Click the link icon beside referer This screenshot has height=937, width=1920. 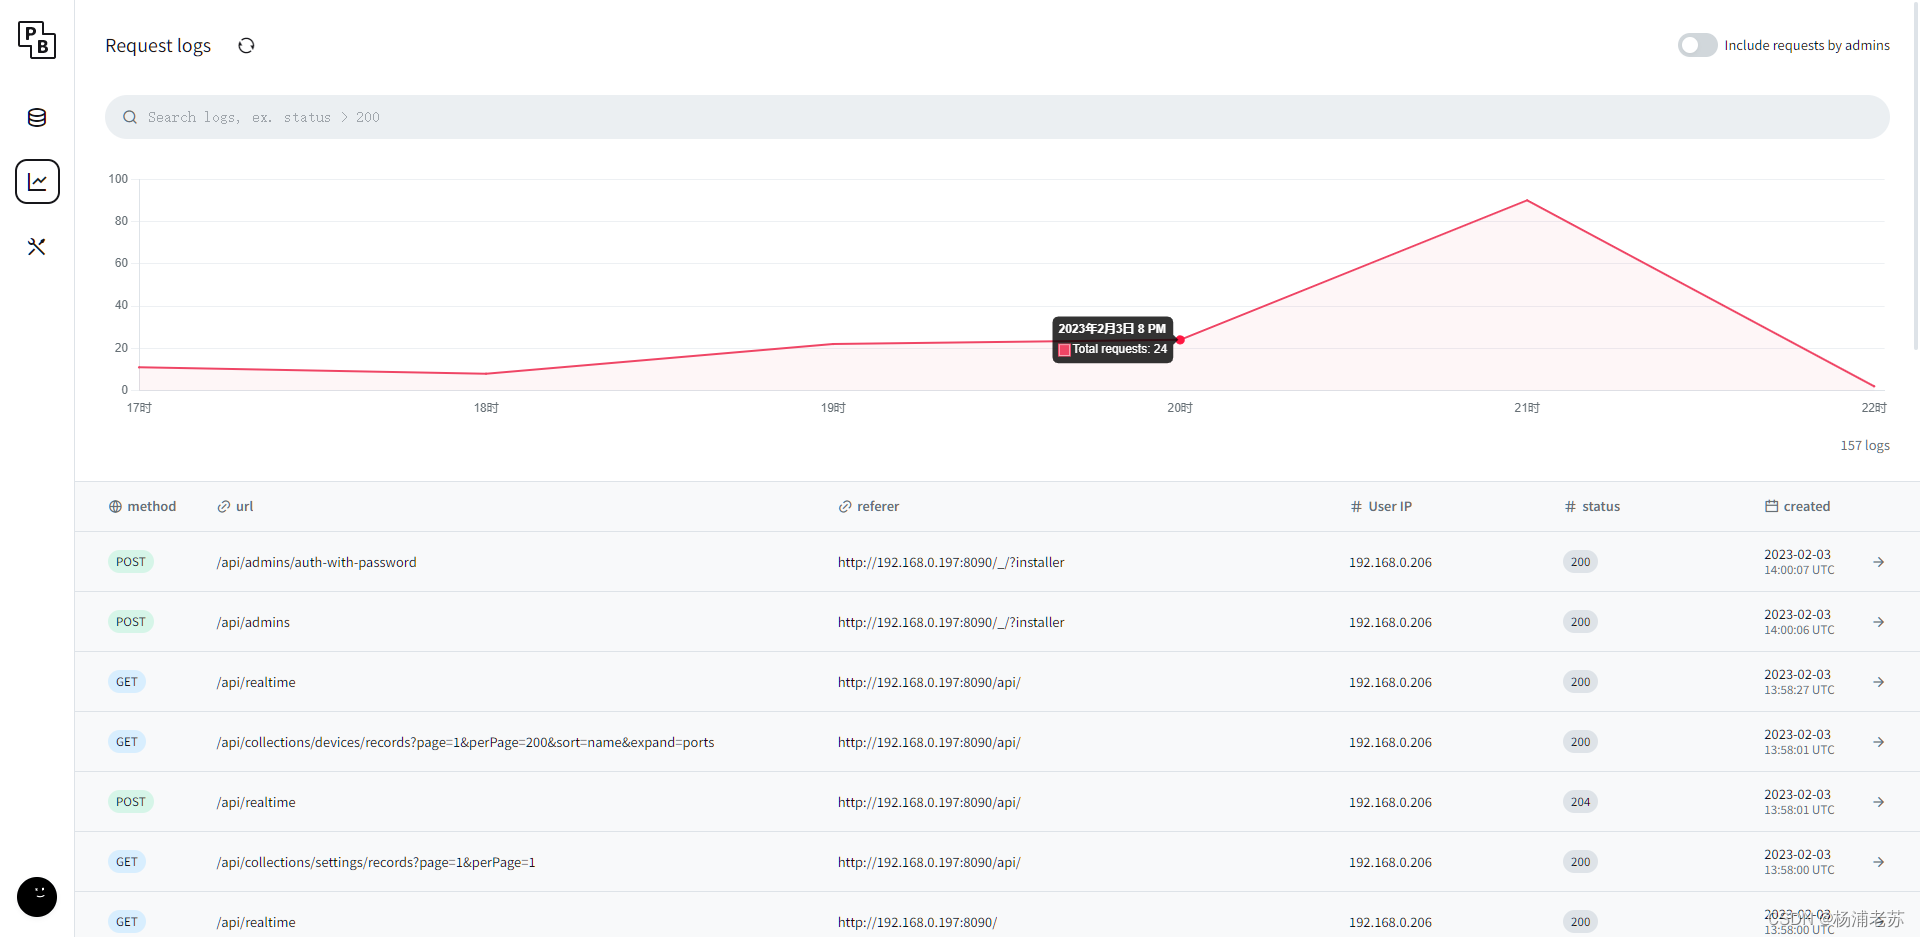(845, 507)
